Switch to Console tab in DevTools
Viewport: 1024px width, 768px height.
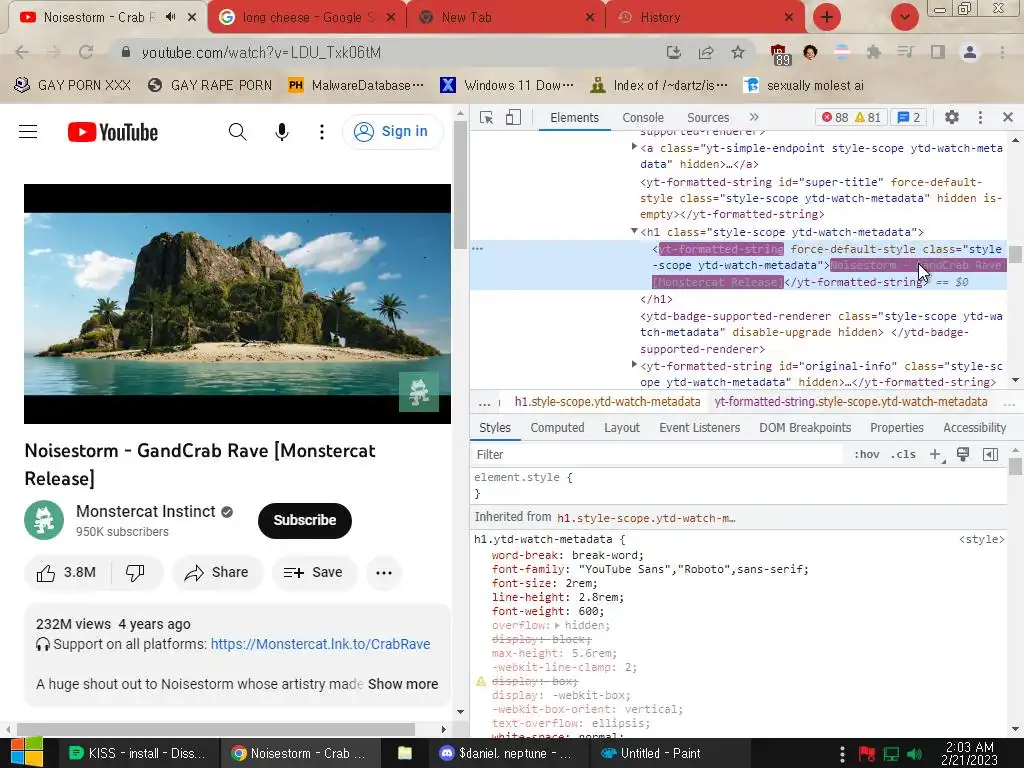tap(643, 118)
